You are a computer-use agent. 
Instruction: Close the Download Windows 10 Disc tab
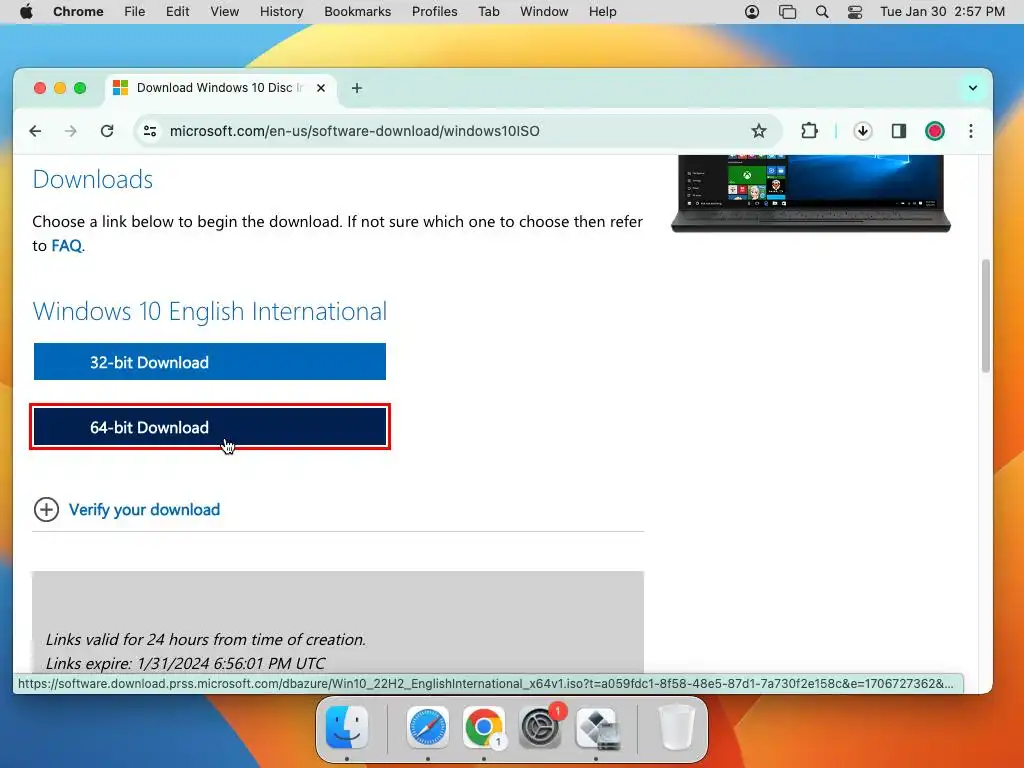coord(321,88)
